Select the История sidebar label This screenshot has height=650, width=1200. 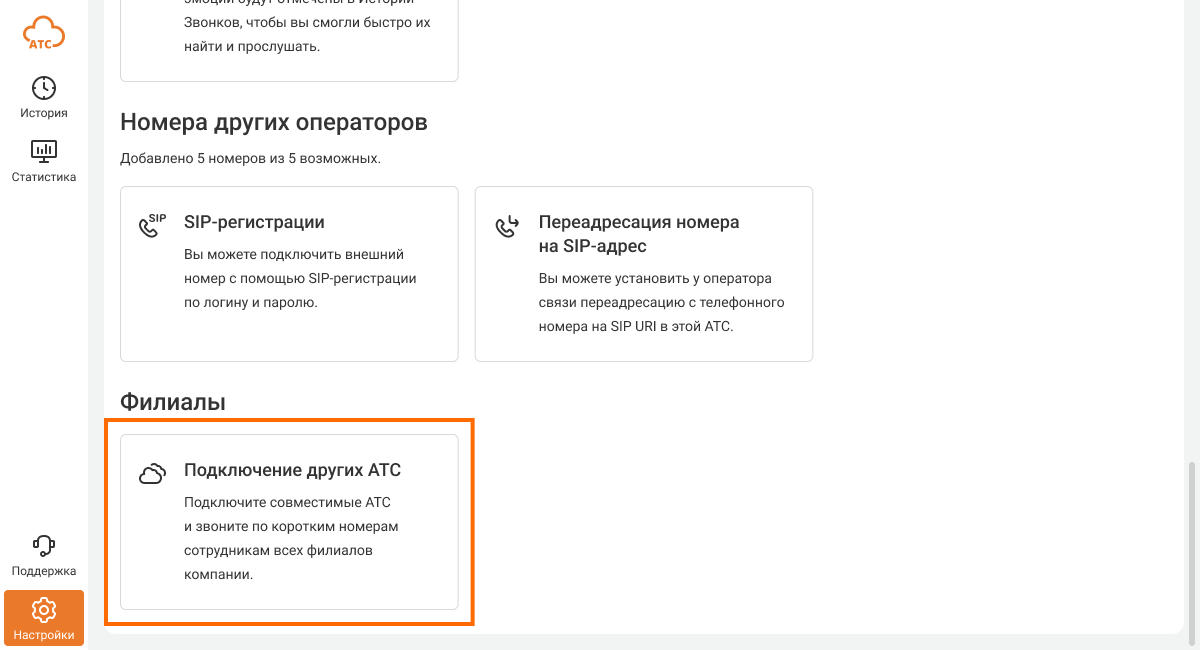pyautogui.click(x=44, y=113)
